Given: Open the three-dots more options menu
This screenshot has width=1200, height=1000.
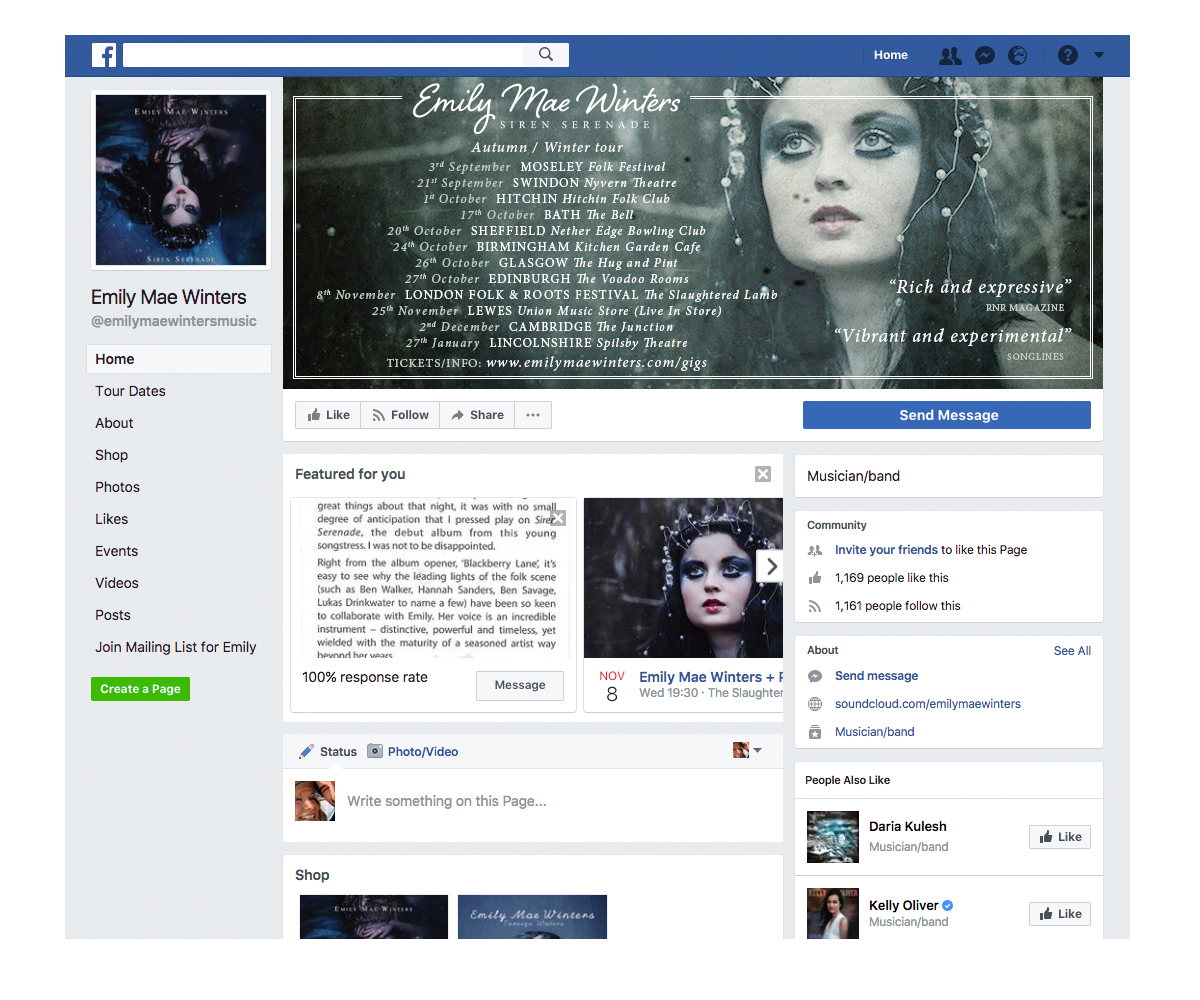Looking at the screenshot, I should click(x=533, y=415).
